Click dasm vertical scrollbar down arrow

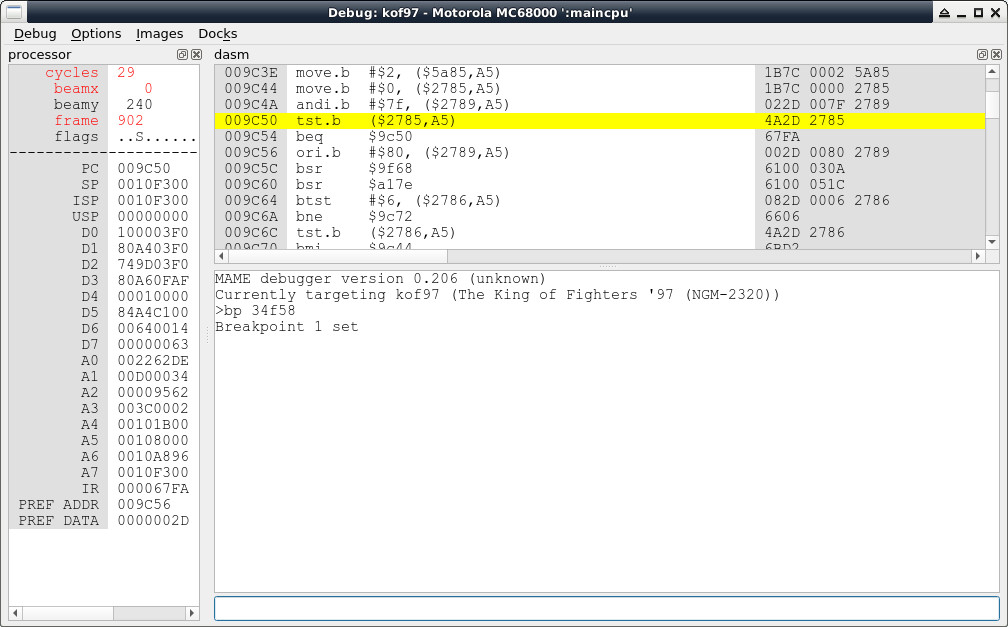pyautogui.click(x=992, y=242)
